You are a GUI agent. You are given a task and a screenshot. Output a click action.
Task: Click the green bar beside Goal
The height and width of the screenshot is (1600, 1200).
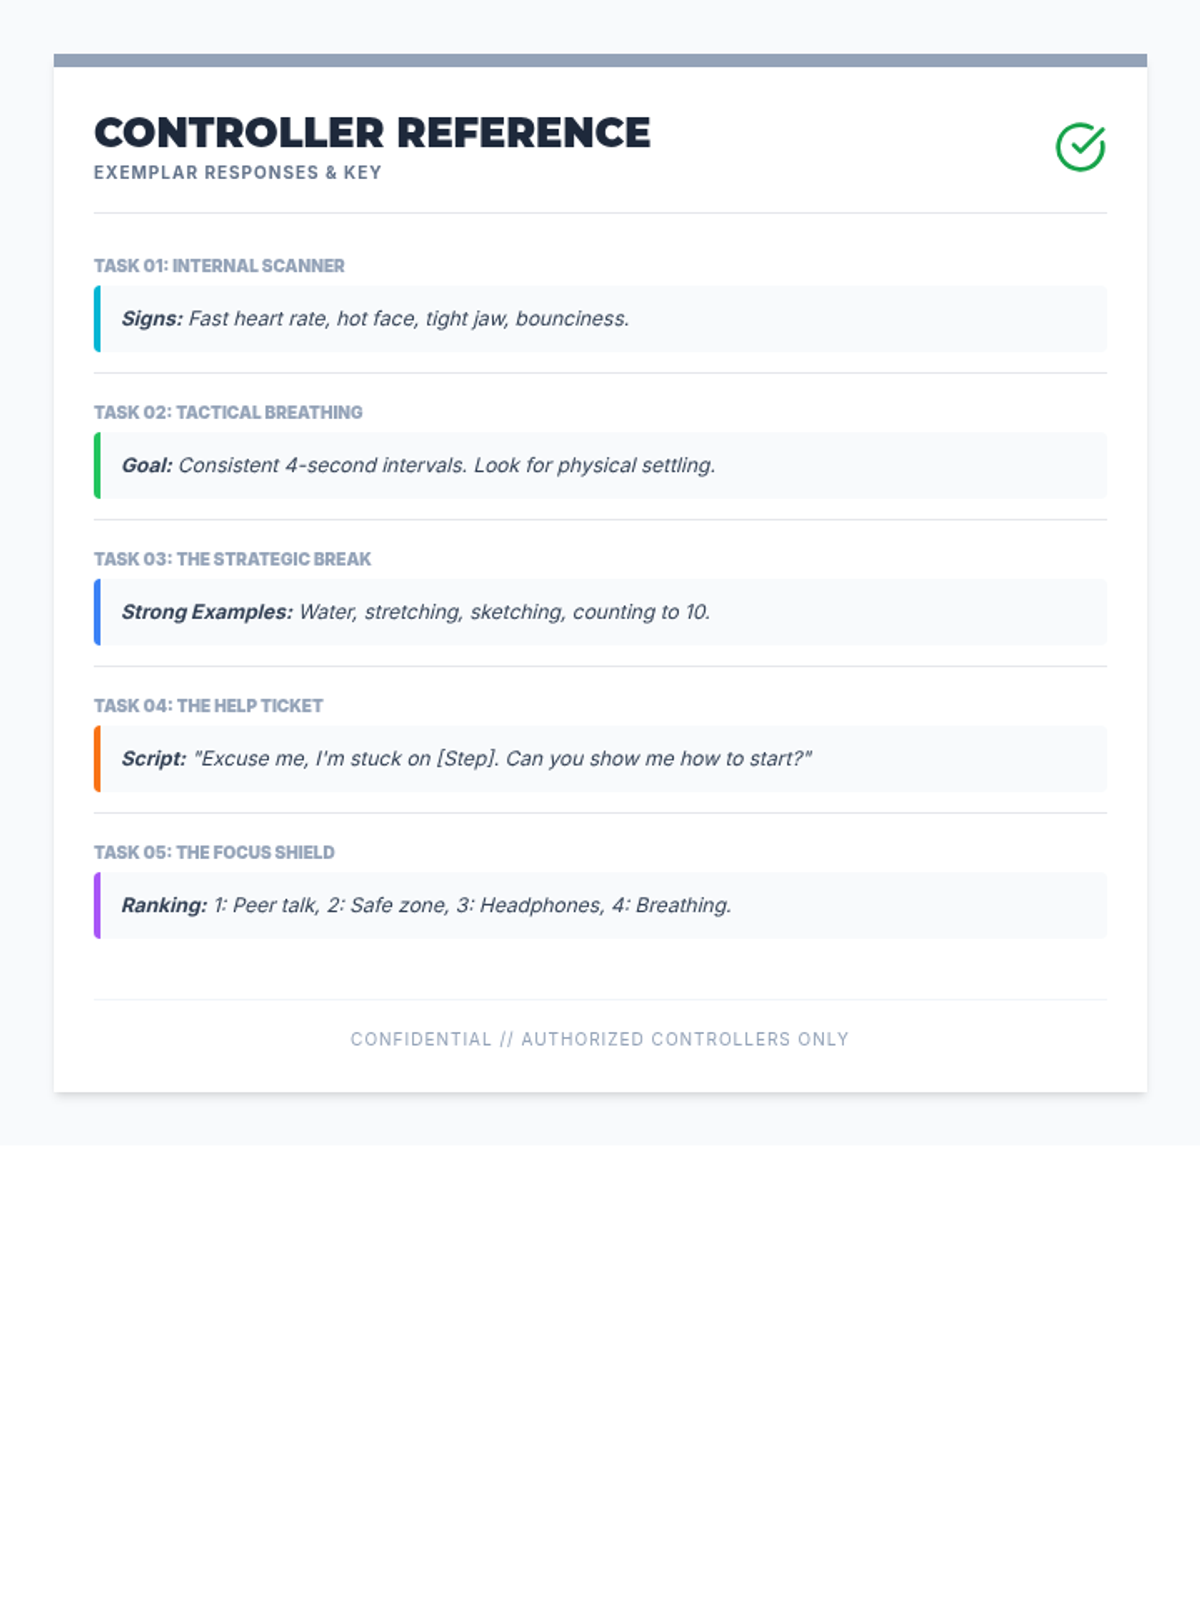97,466
